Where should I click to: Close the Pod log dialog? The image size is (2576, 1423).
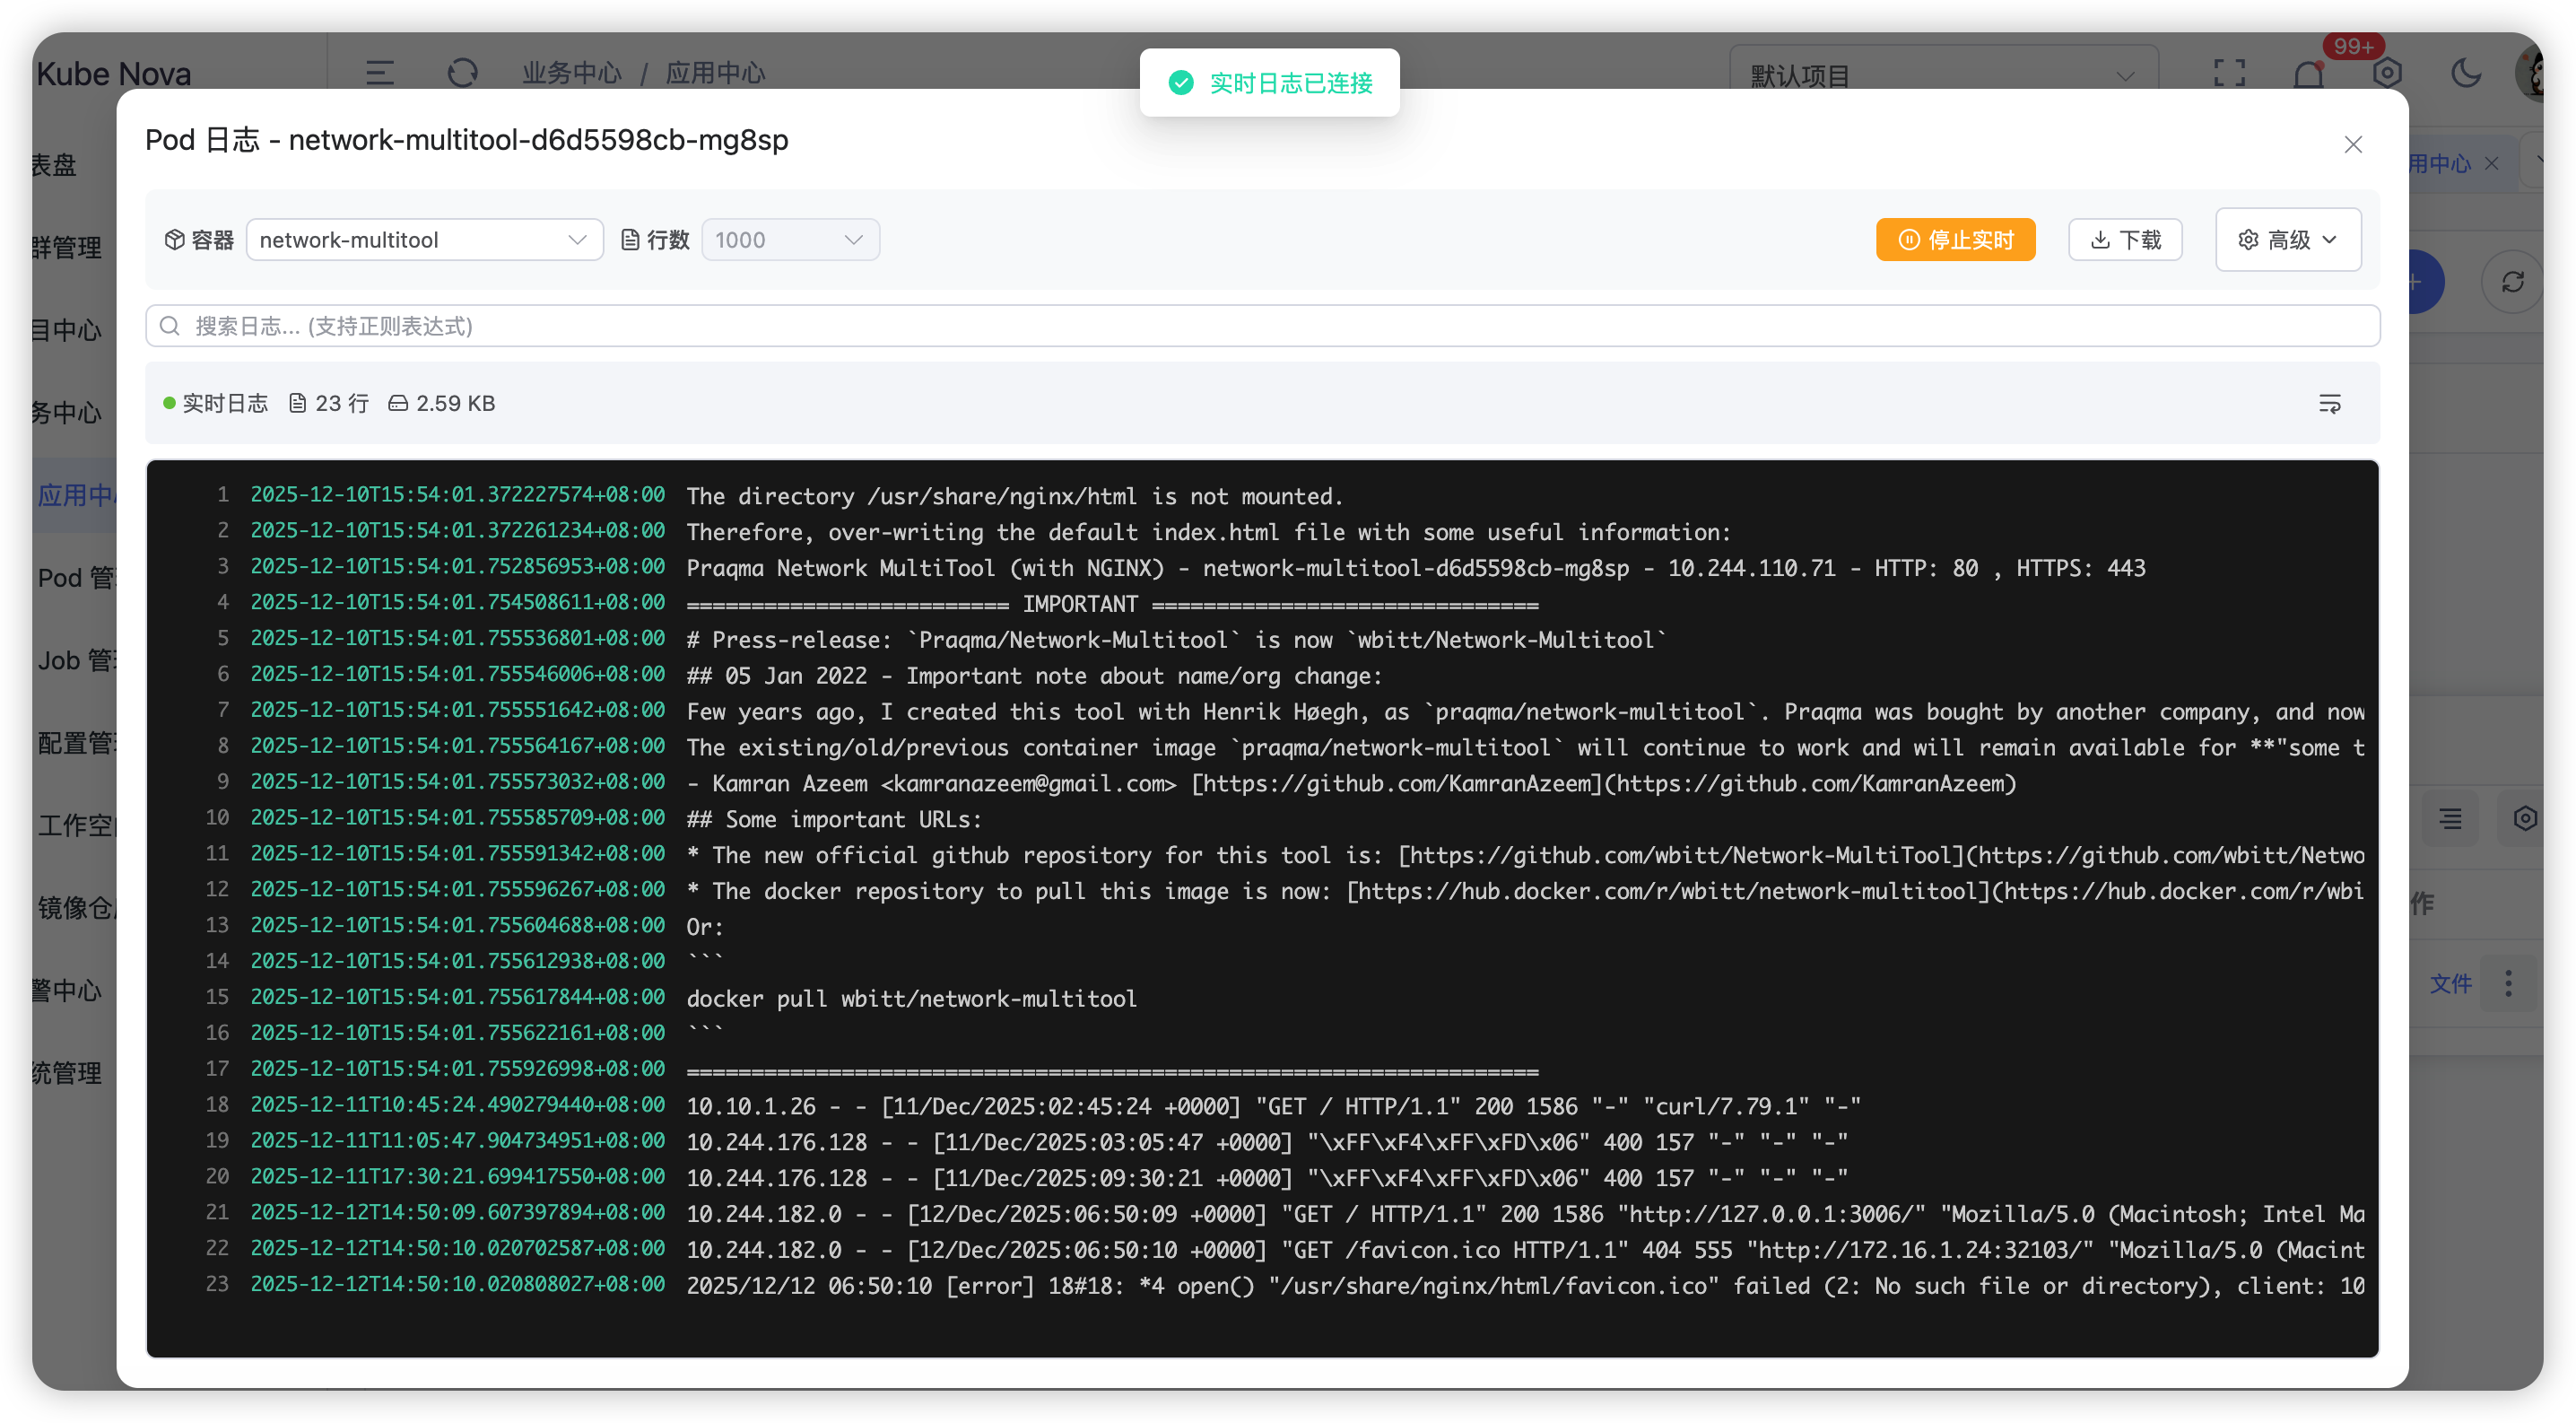[x=2353, y=145]
